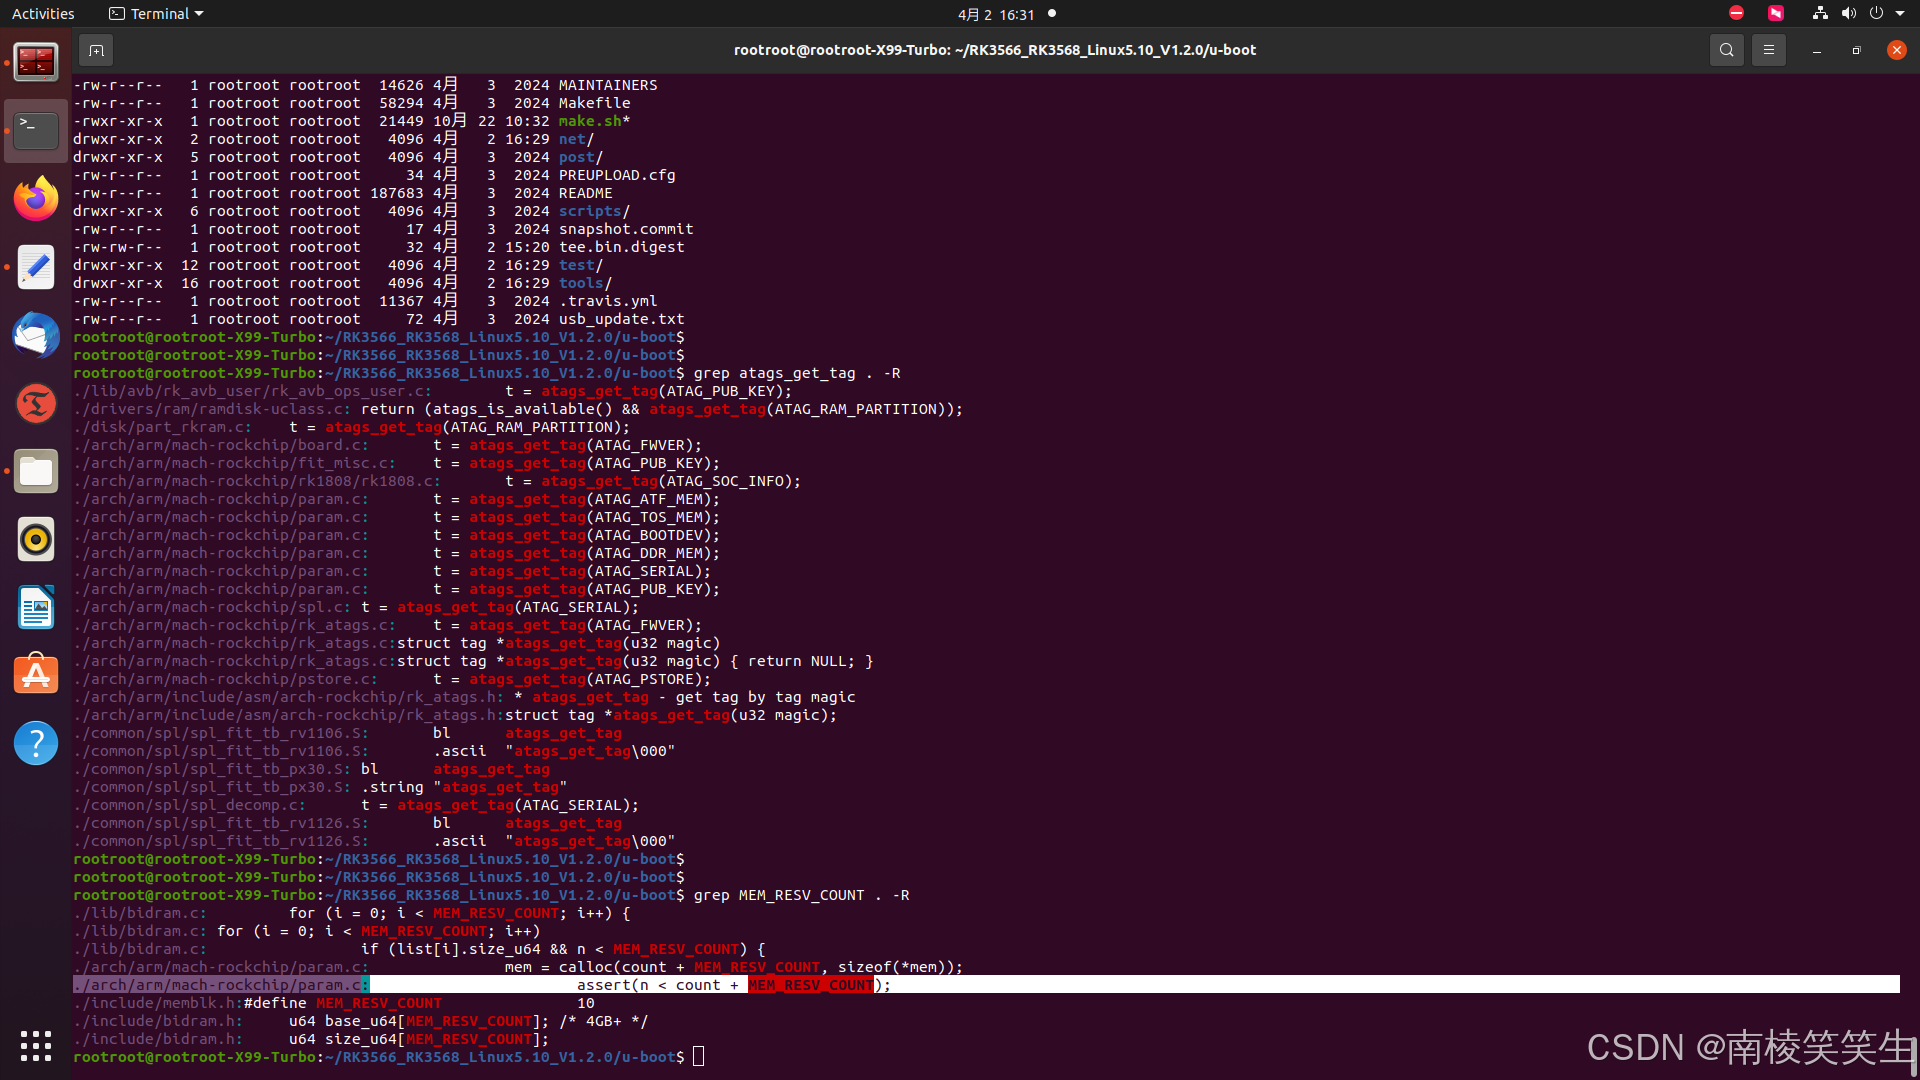The width and height of the screenshot is (1920, 1080).
Task: Open the Activities overview
Action: coord(43,14)
